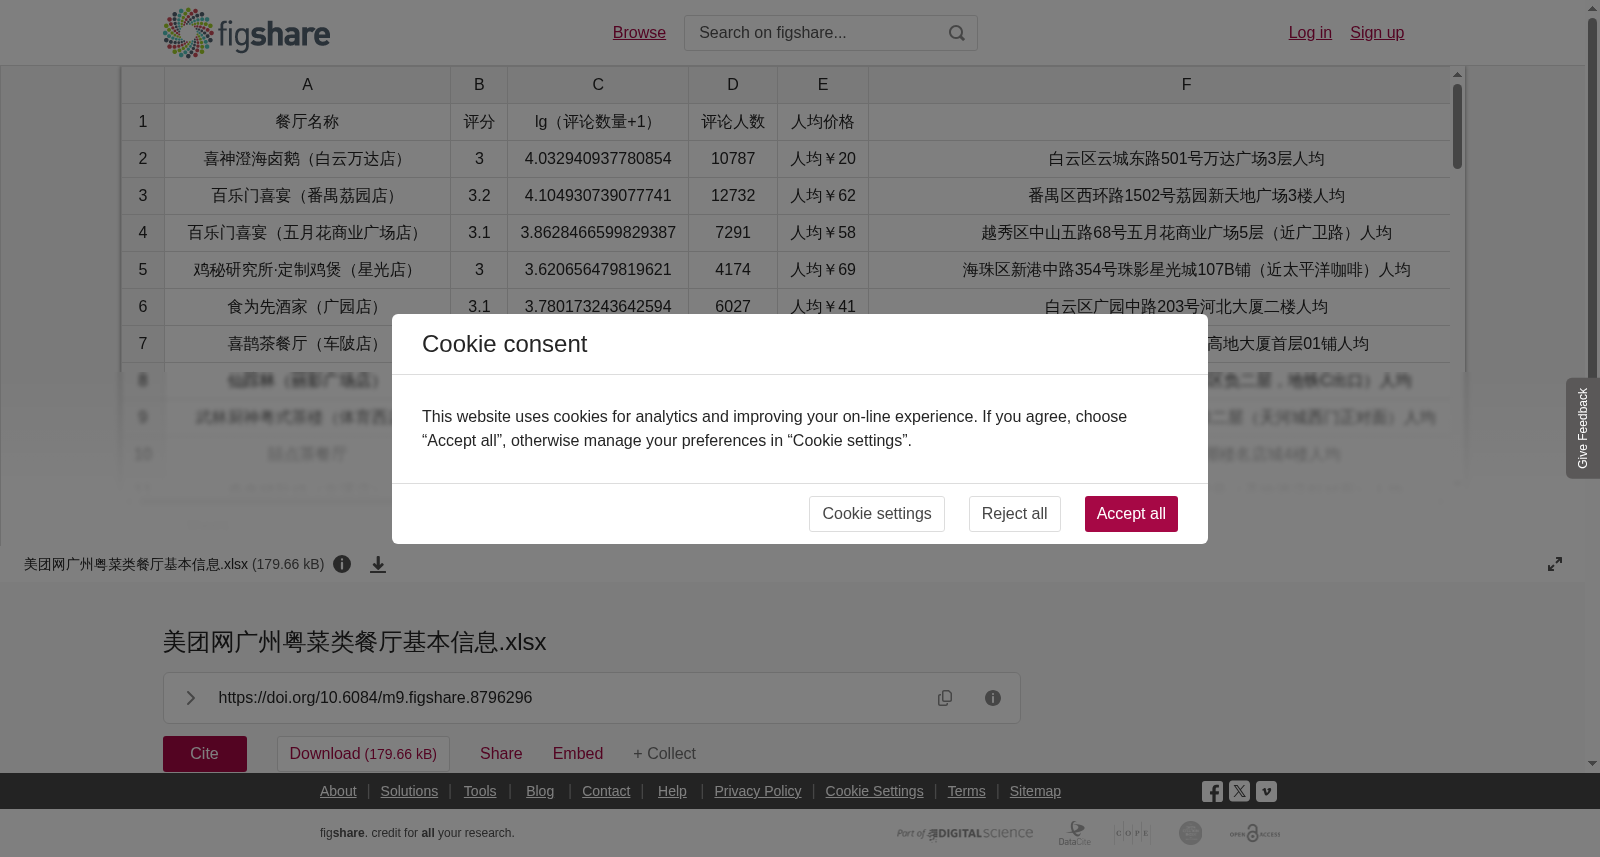Click cell 鸡秘研究所·定制鸡煲（星光店）
The width and height of the screenshot is (1600, 857).
click(x=307, y=270)
